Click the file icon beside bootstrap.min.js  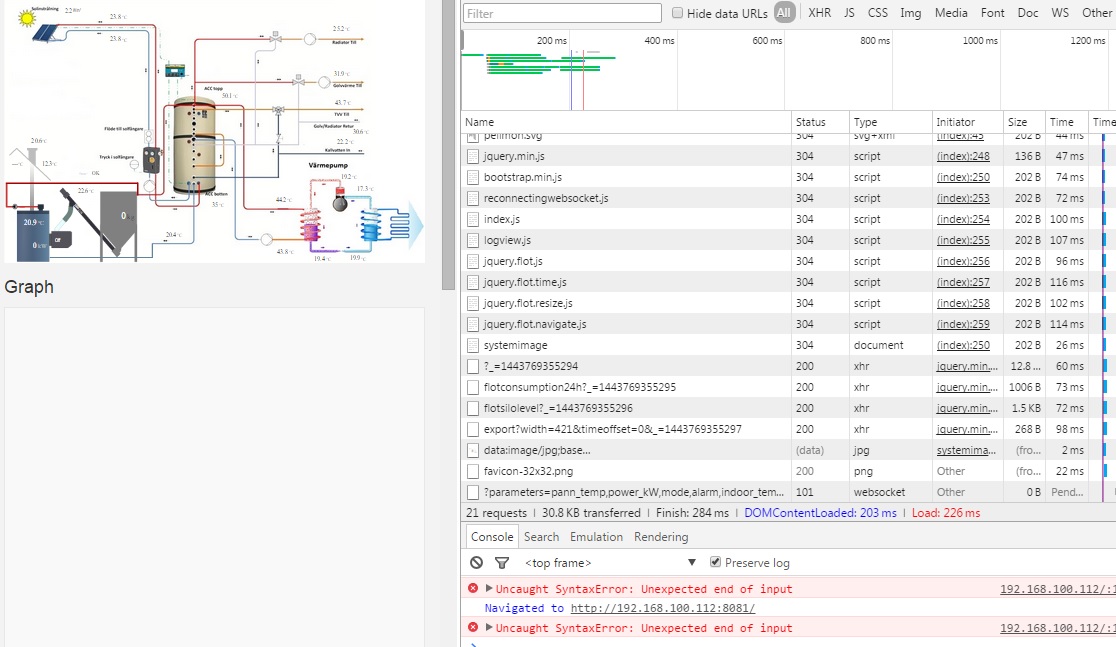click(x=474, y=177)
